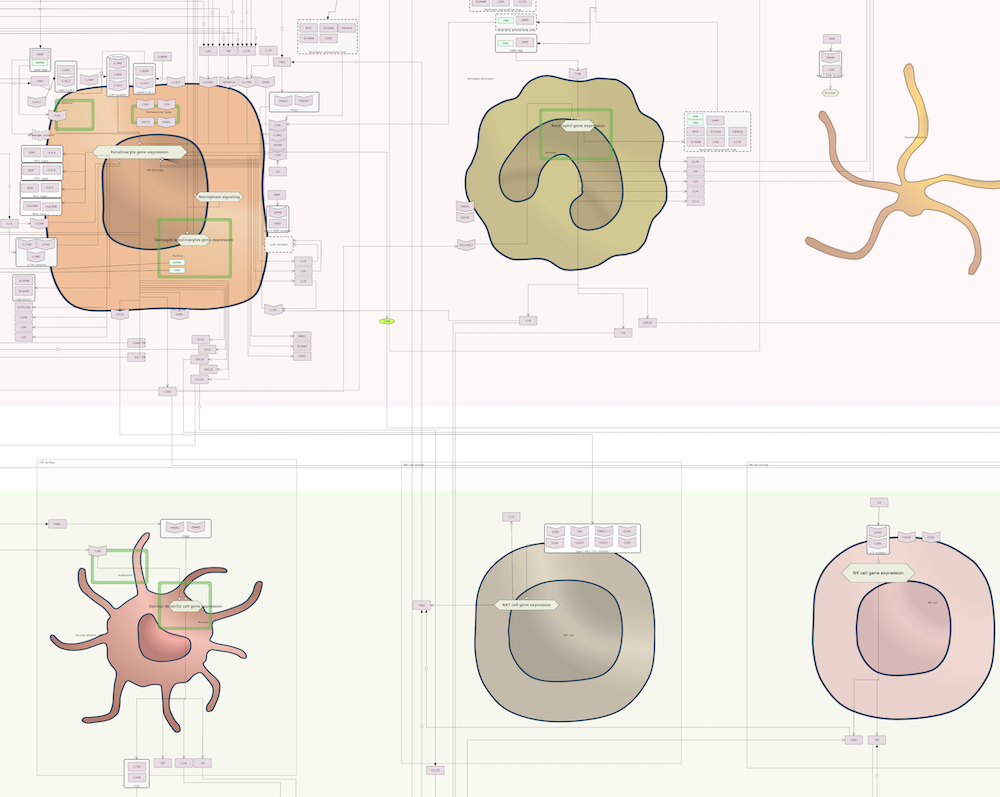Click Damaged keratinocytes gene expression label

[195, 240]
